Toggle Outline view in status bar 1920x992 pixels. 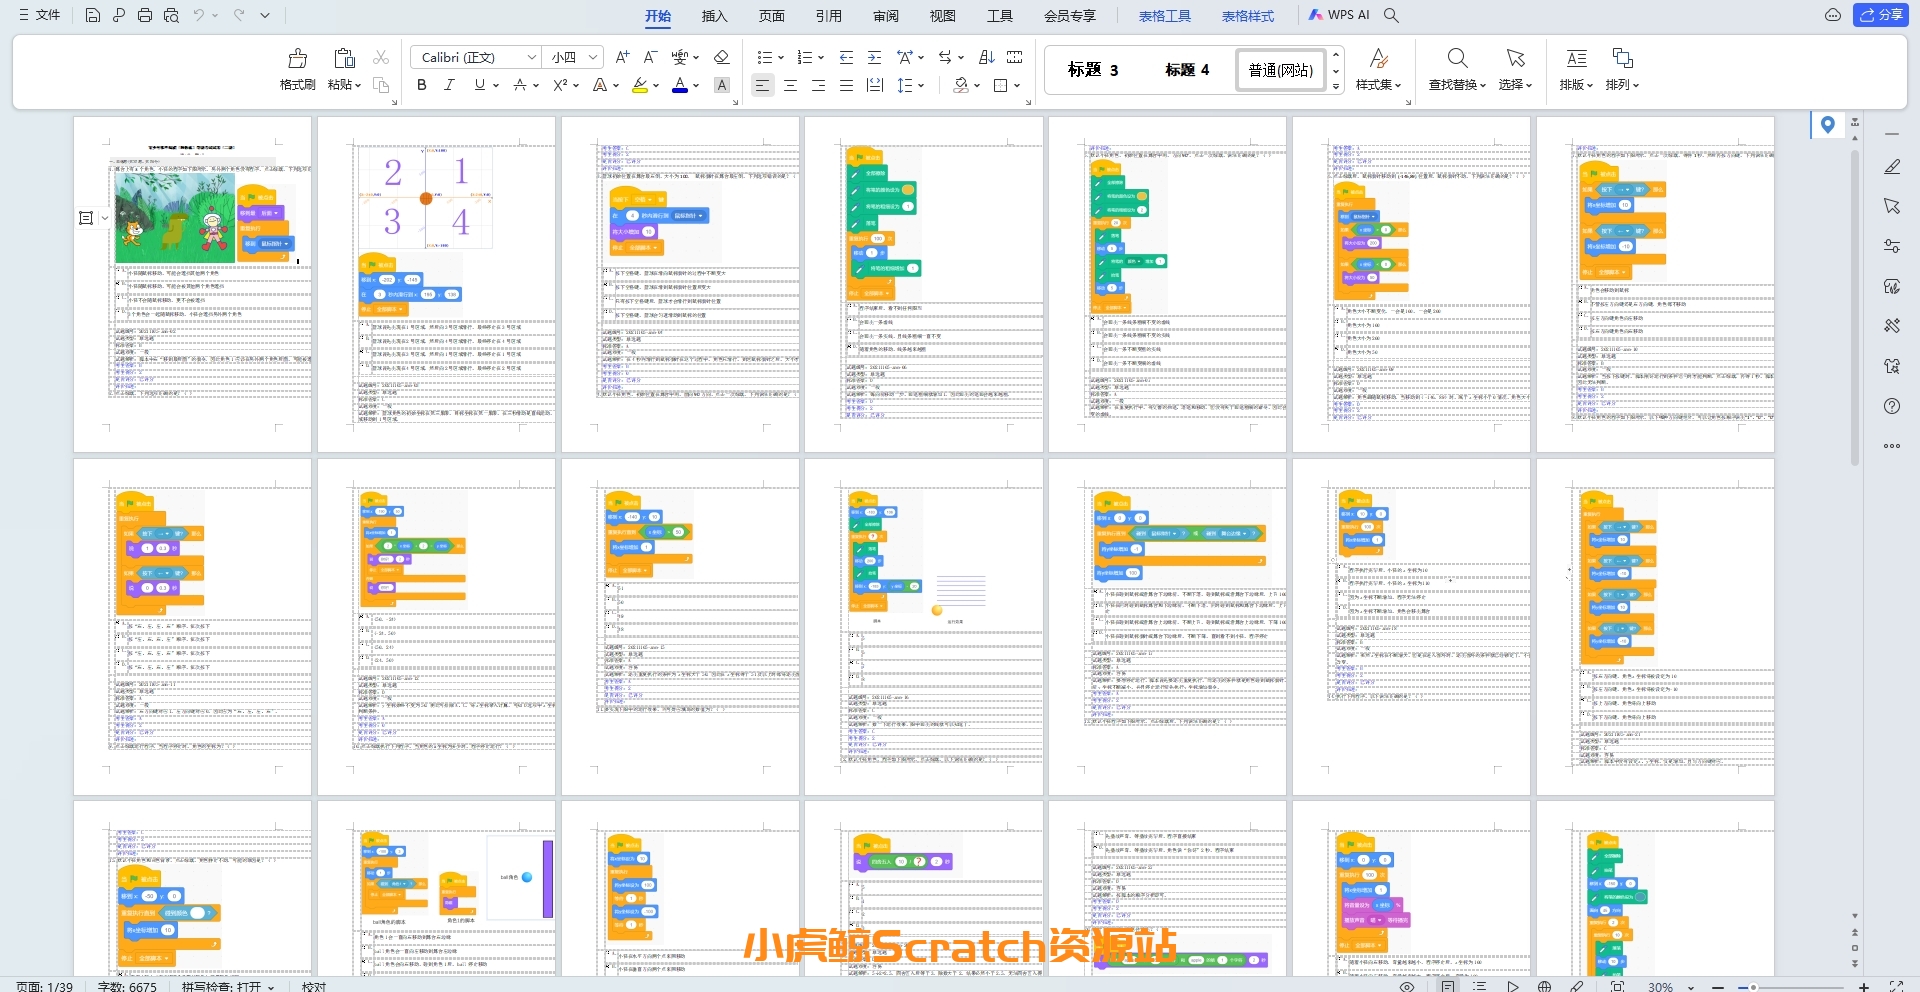[x=1480, y=986]
